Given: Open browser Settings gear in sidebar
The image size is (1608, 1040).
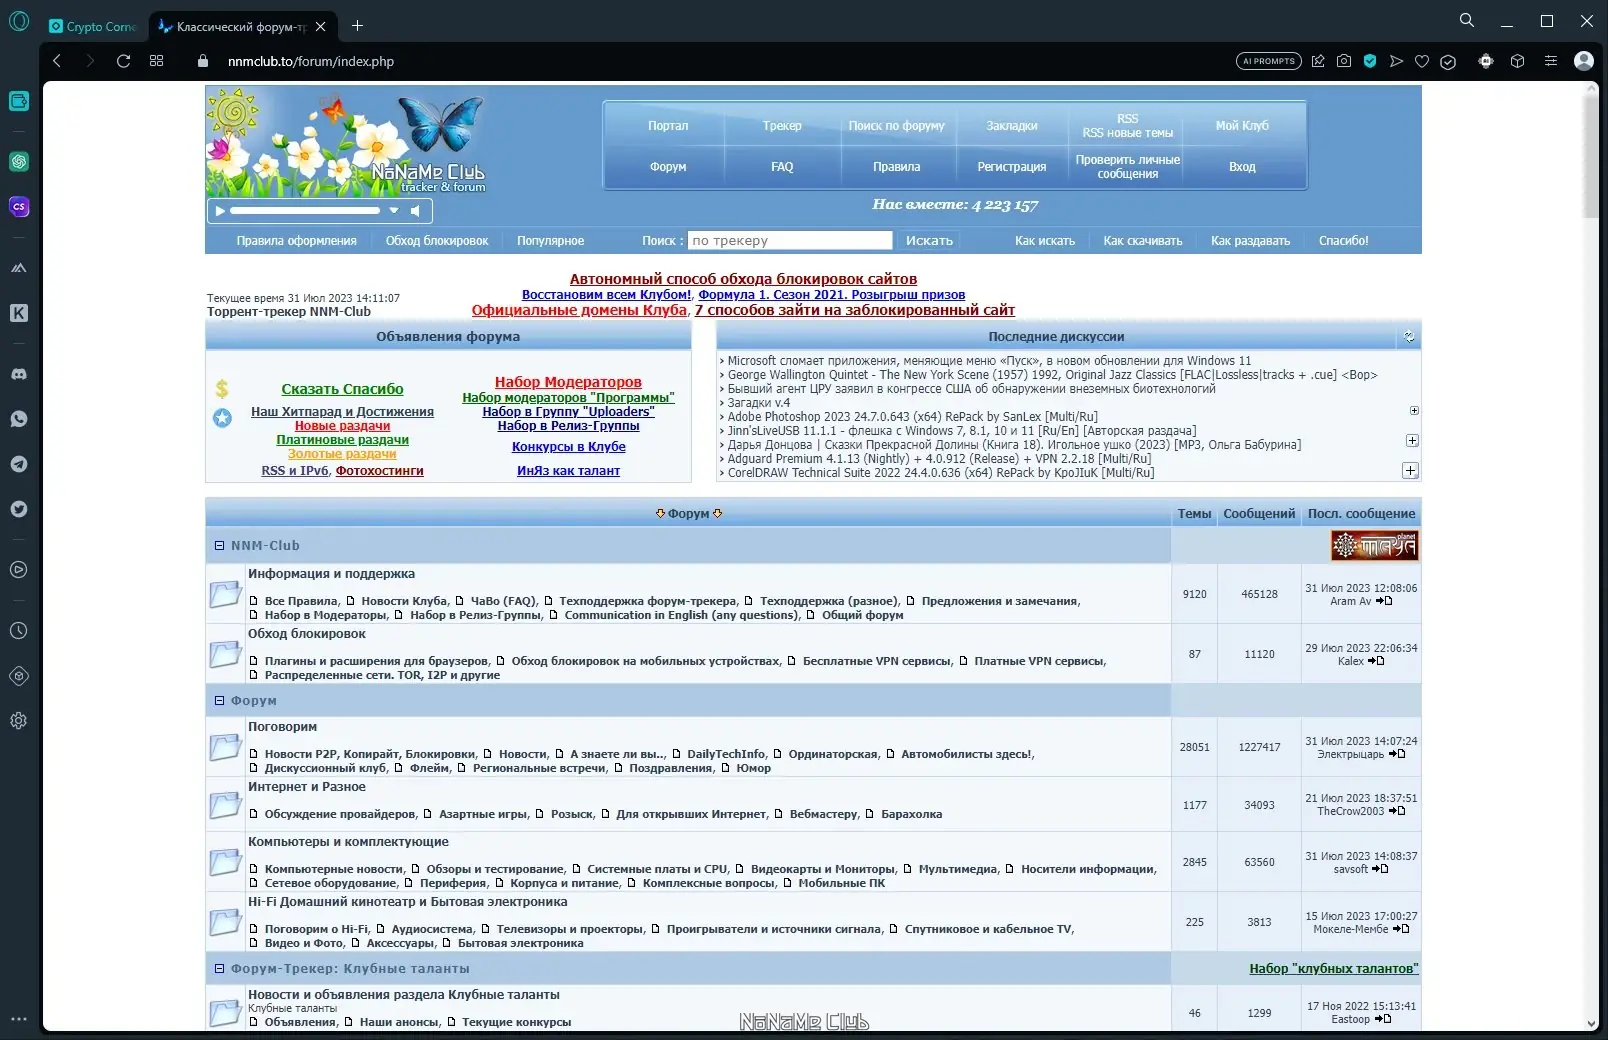Looking at the screenshot, I should click(x=19, y=721).
